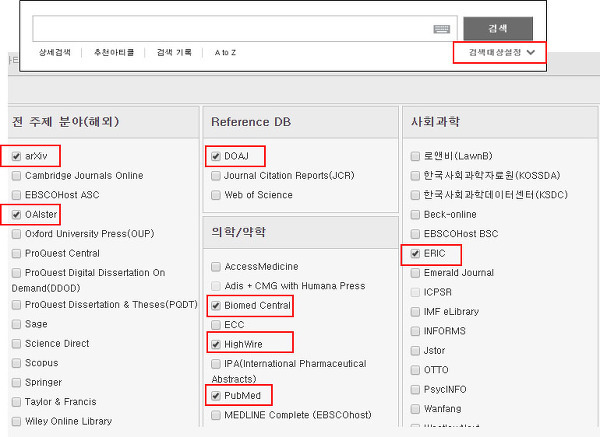Open the virtual keyboard icon in search box

[x=442, y=29]
